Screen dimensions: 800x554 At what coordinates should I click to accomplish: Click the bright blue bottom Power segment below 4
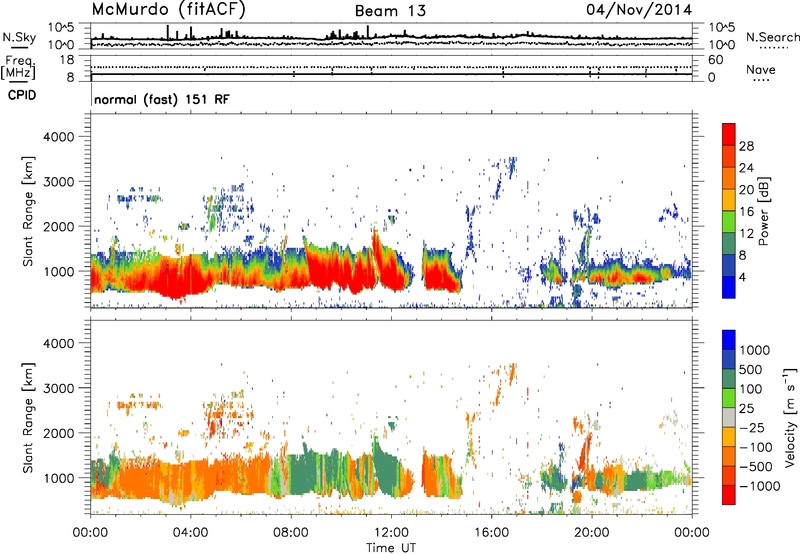(x=729, y=287)
